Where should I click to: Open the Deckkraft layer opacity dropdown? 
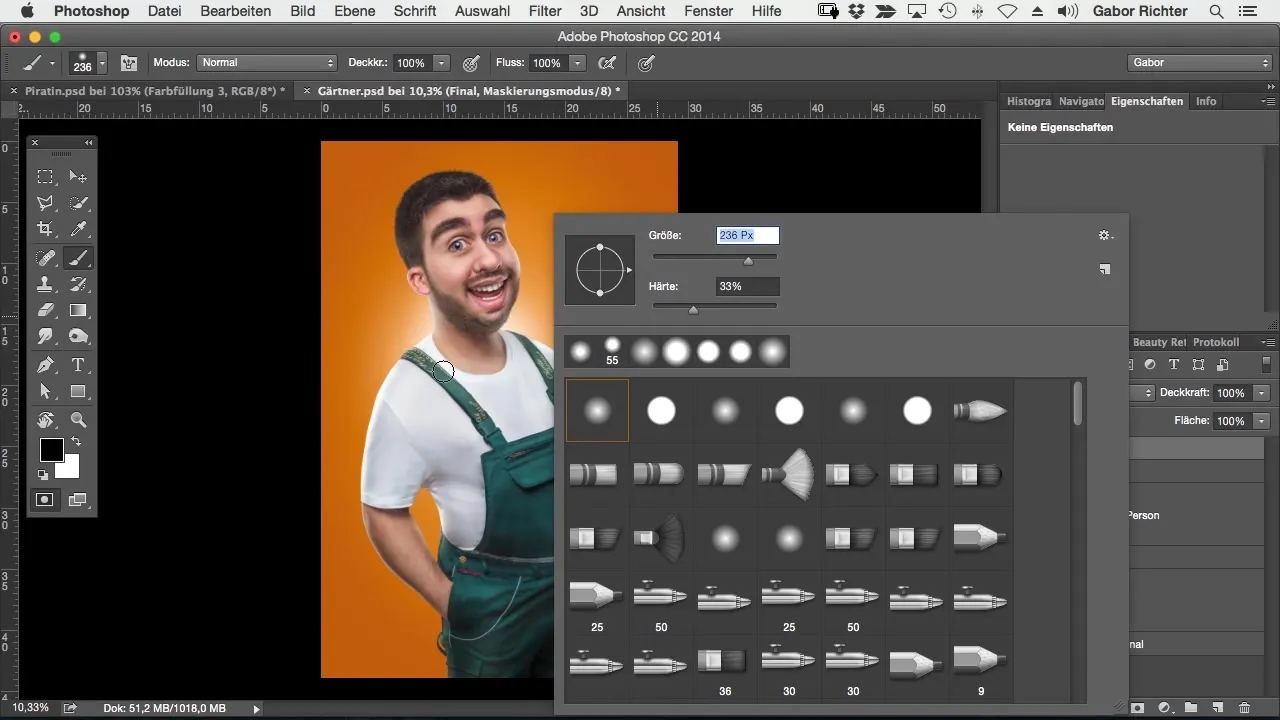[x=1262, y=393]
